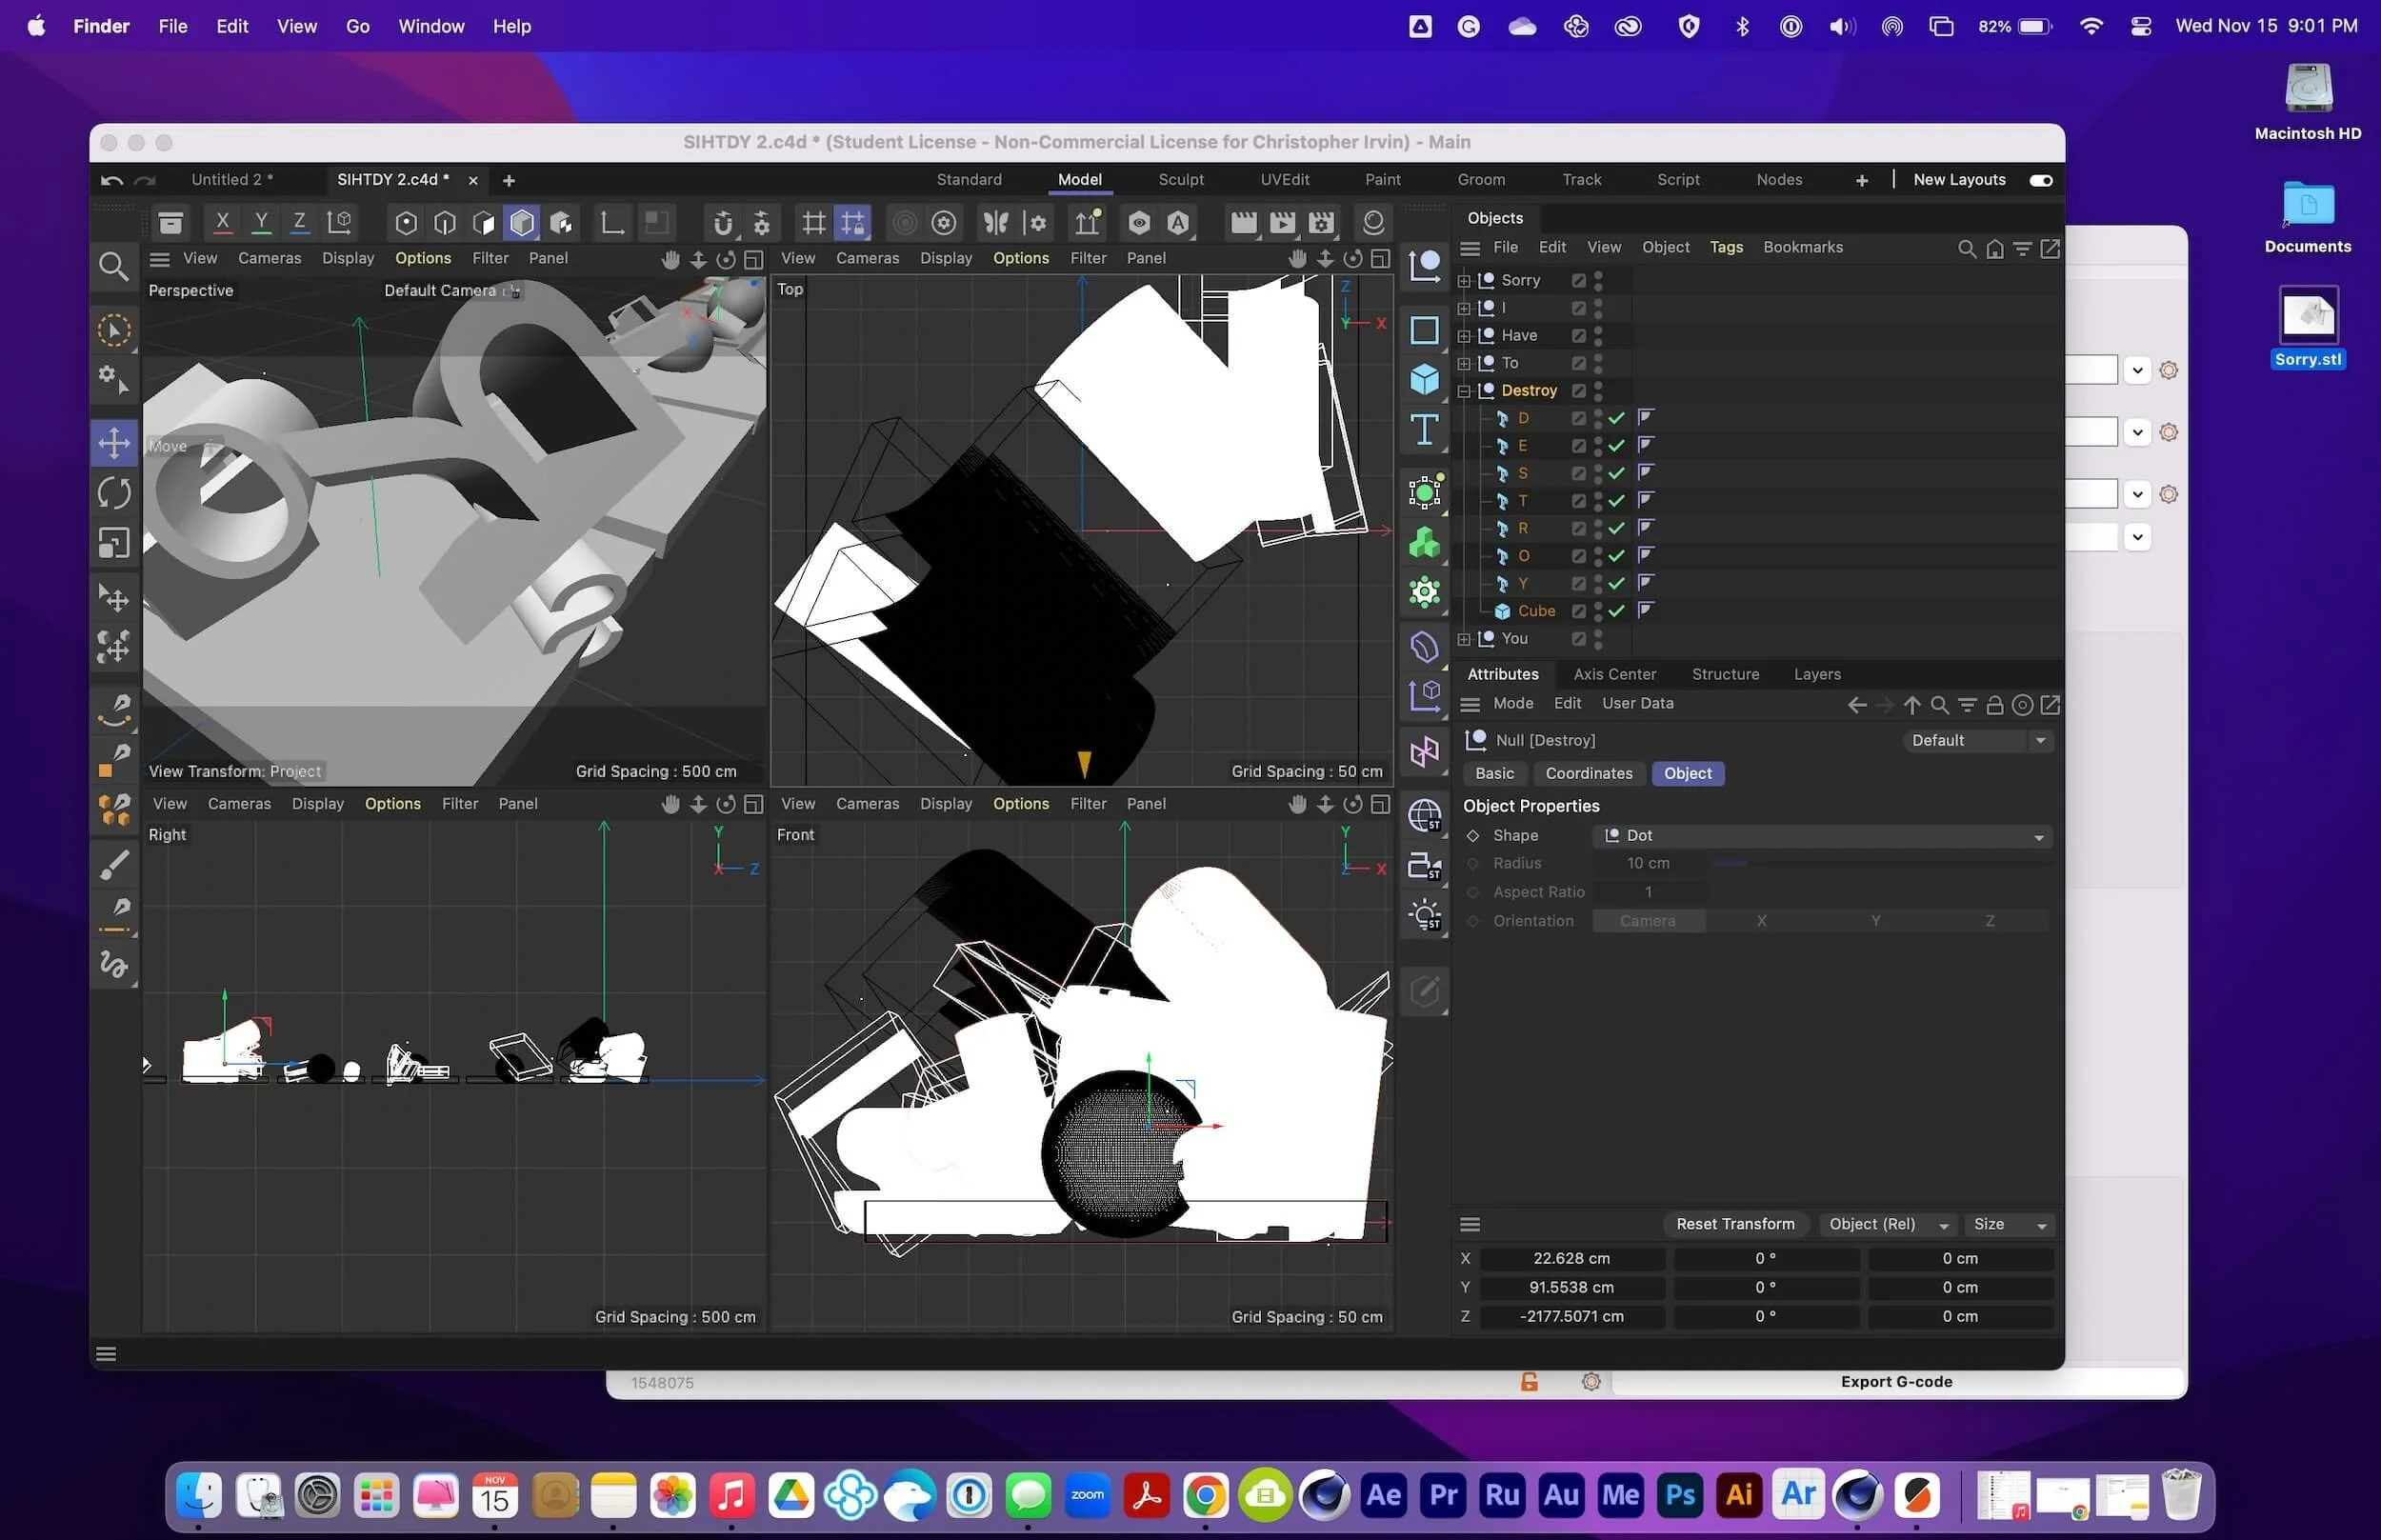Open the Shape dropdown set to Dot
Viewport: 2381px width, 1540px height.
pos(1822,836)
